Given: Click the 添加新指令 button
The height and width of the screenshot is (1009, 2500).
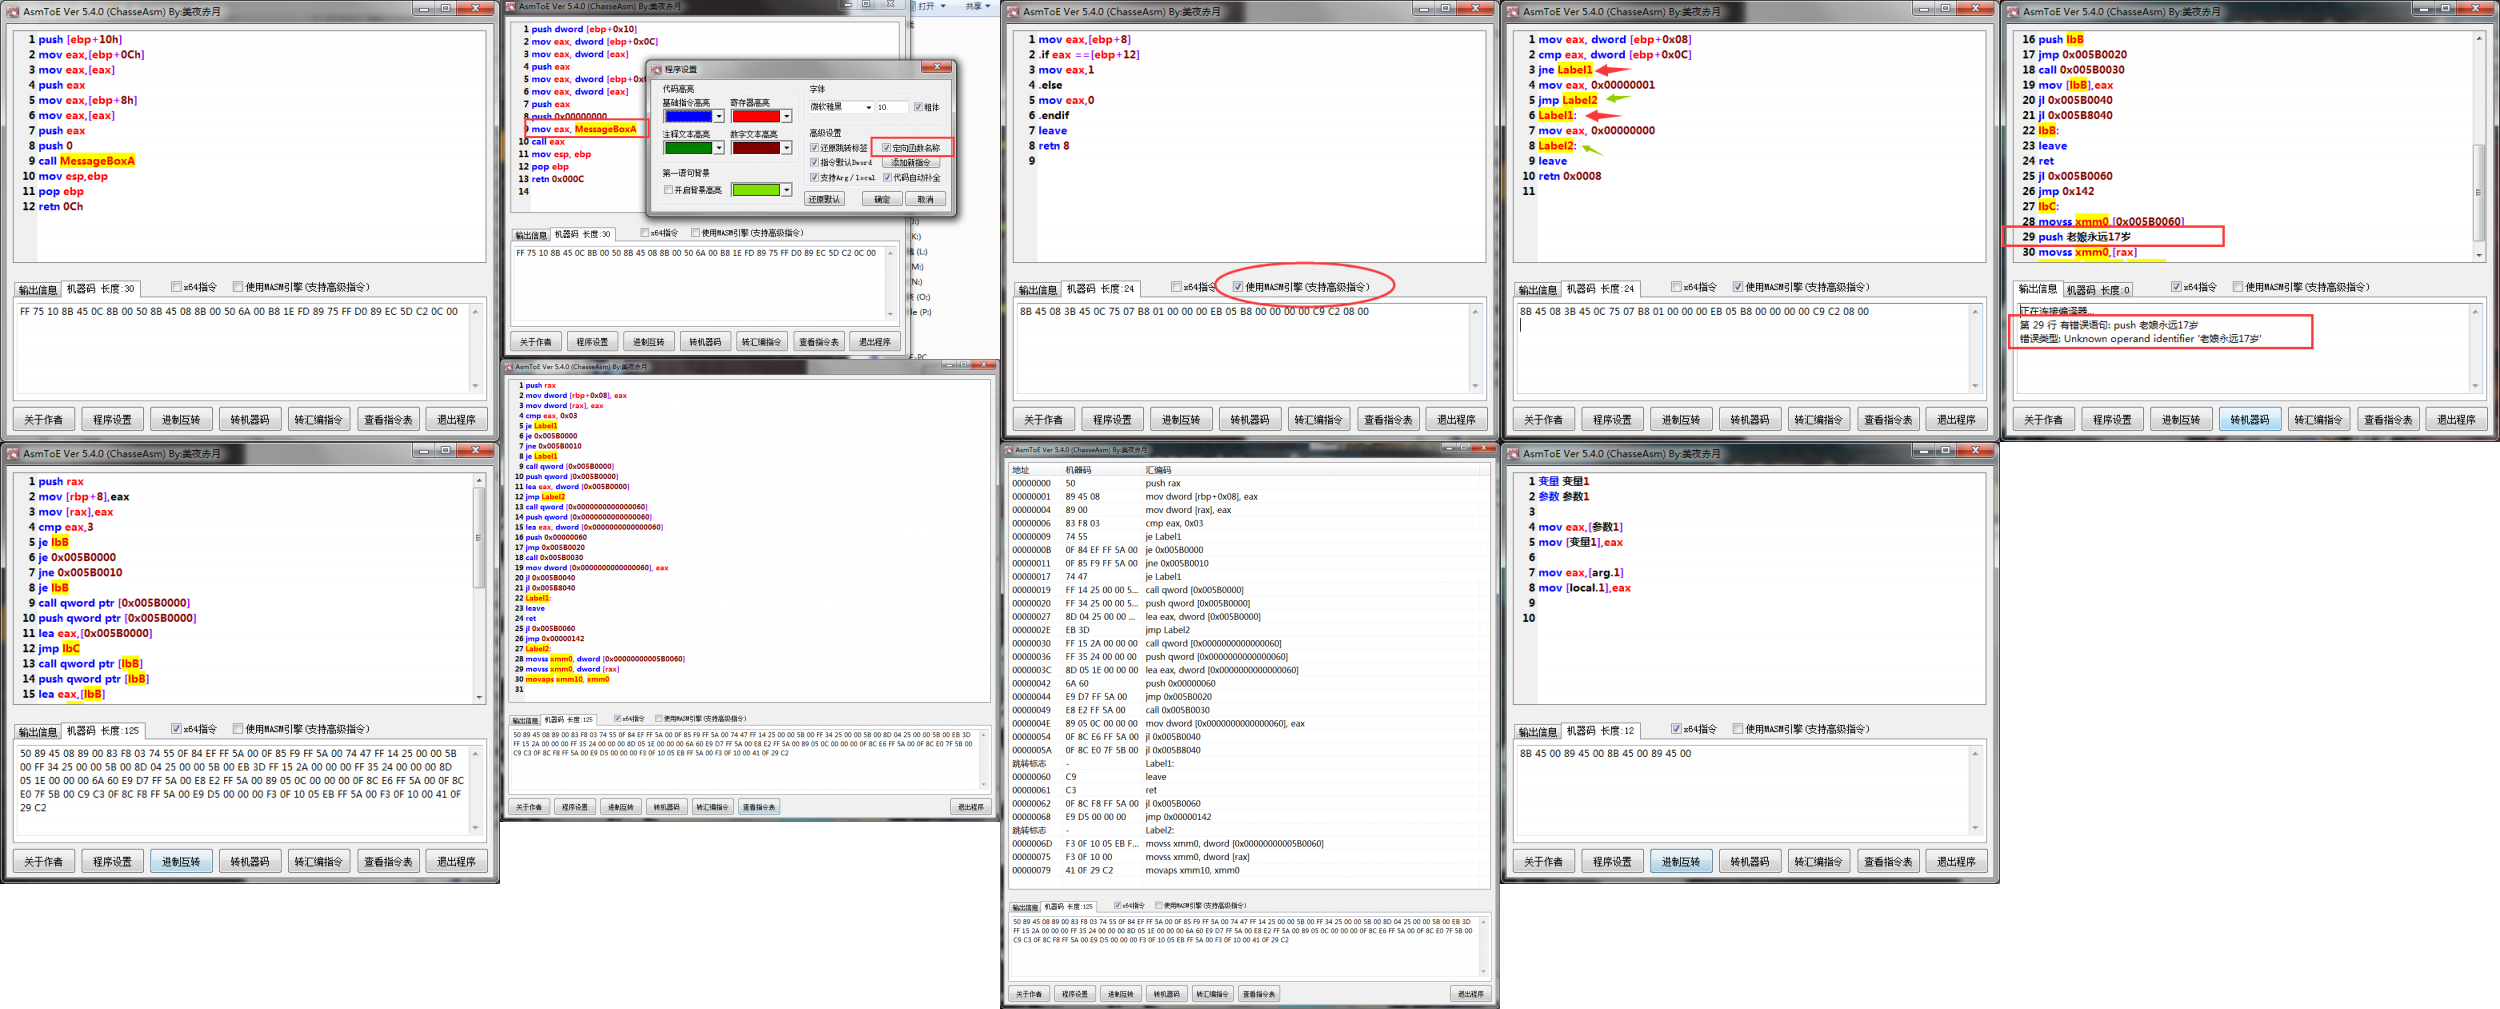Looking at the screenshot, I should 910,163.
